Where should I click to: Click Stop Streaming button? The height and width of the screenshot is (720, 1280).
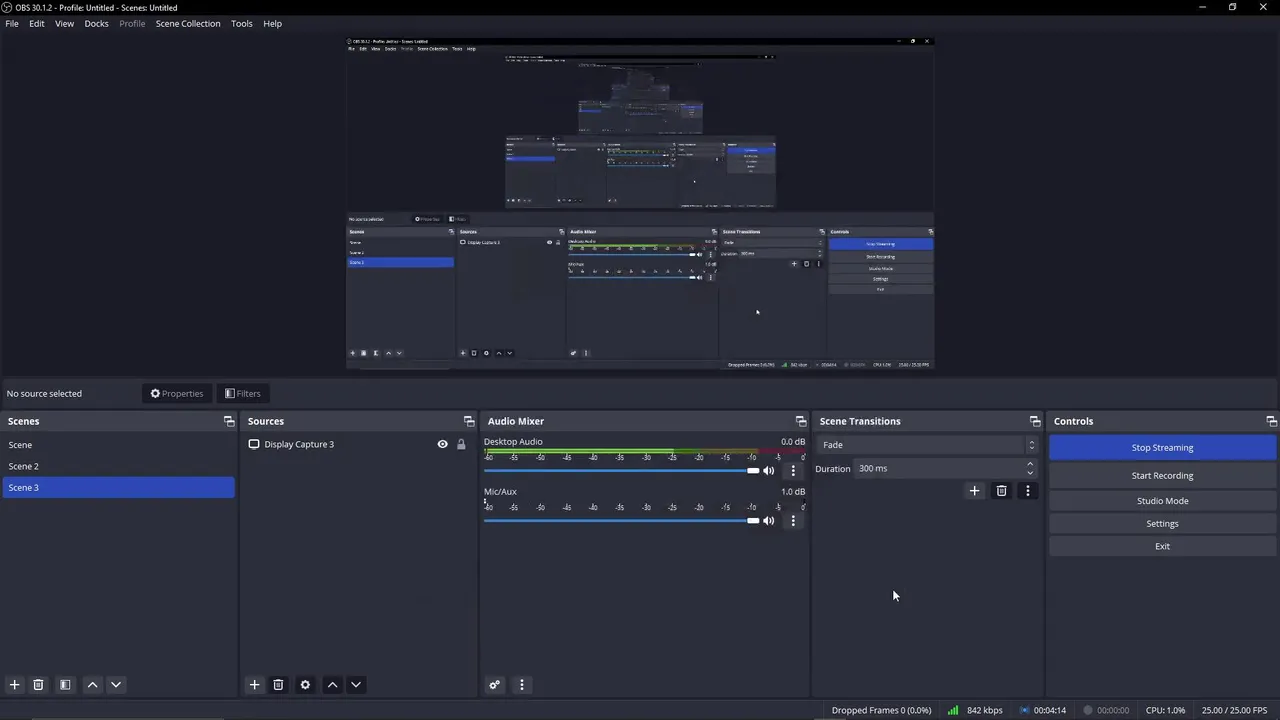pos(1162,447)
